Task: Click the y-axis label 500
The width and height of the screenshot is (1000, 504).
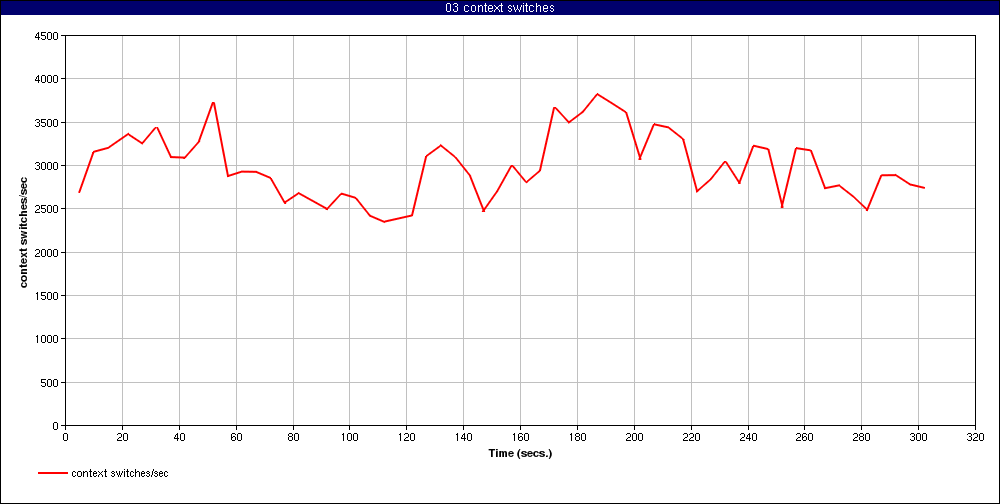Action: coord(51,382)
